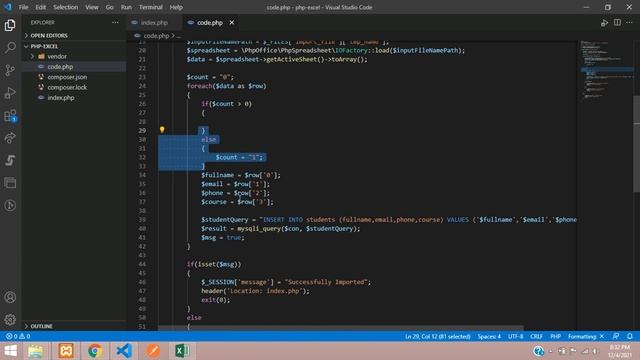This screenshot has height=360, width=640.
Task: Click the lightbulb code action icon
Action: pyautogui.click(x=162, y=130)
